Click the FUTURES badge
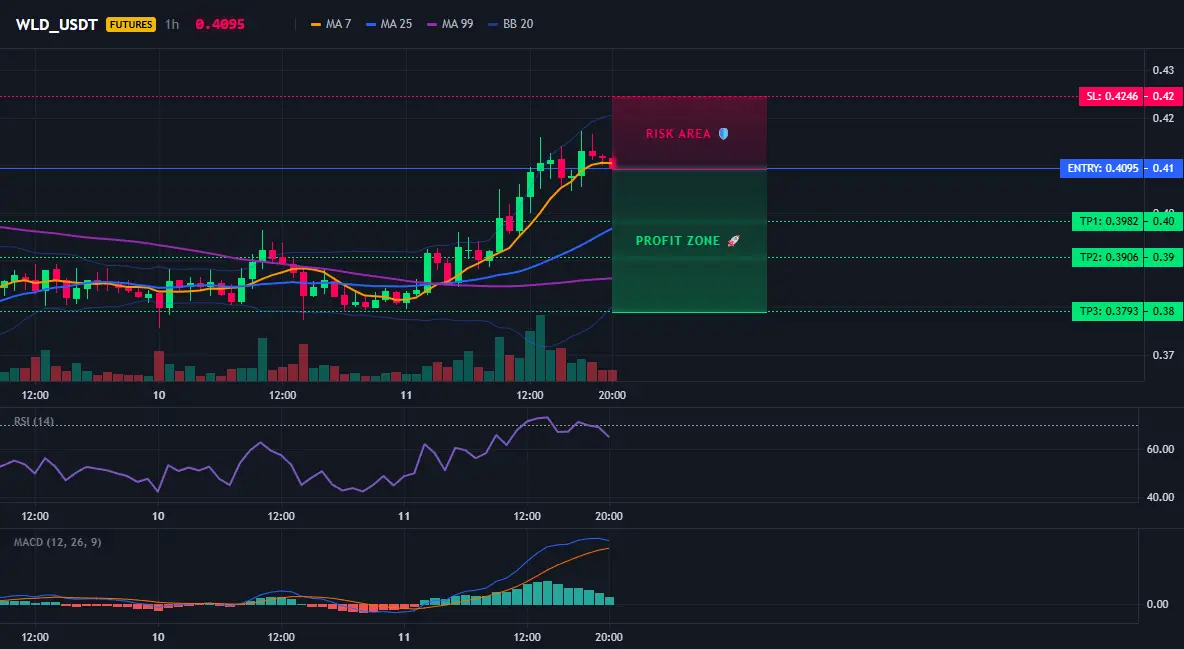Viewport: 1184px width, 649px height. point(131,24)
